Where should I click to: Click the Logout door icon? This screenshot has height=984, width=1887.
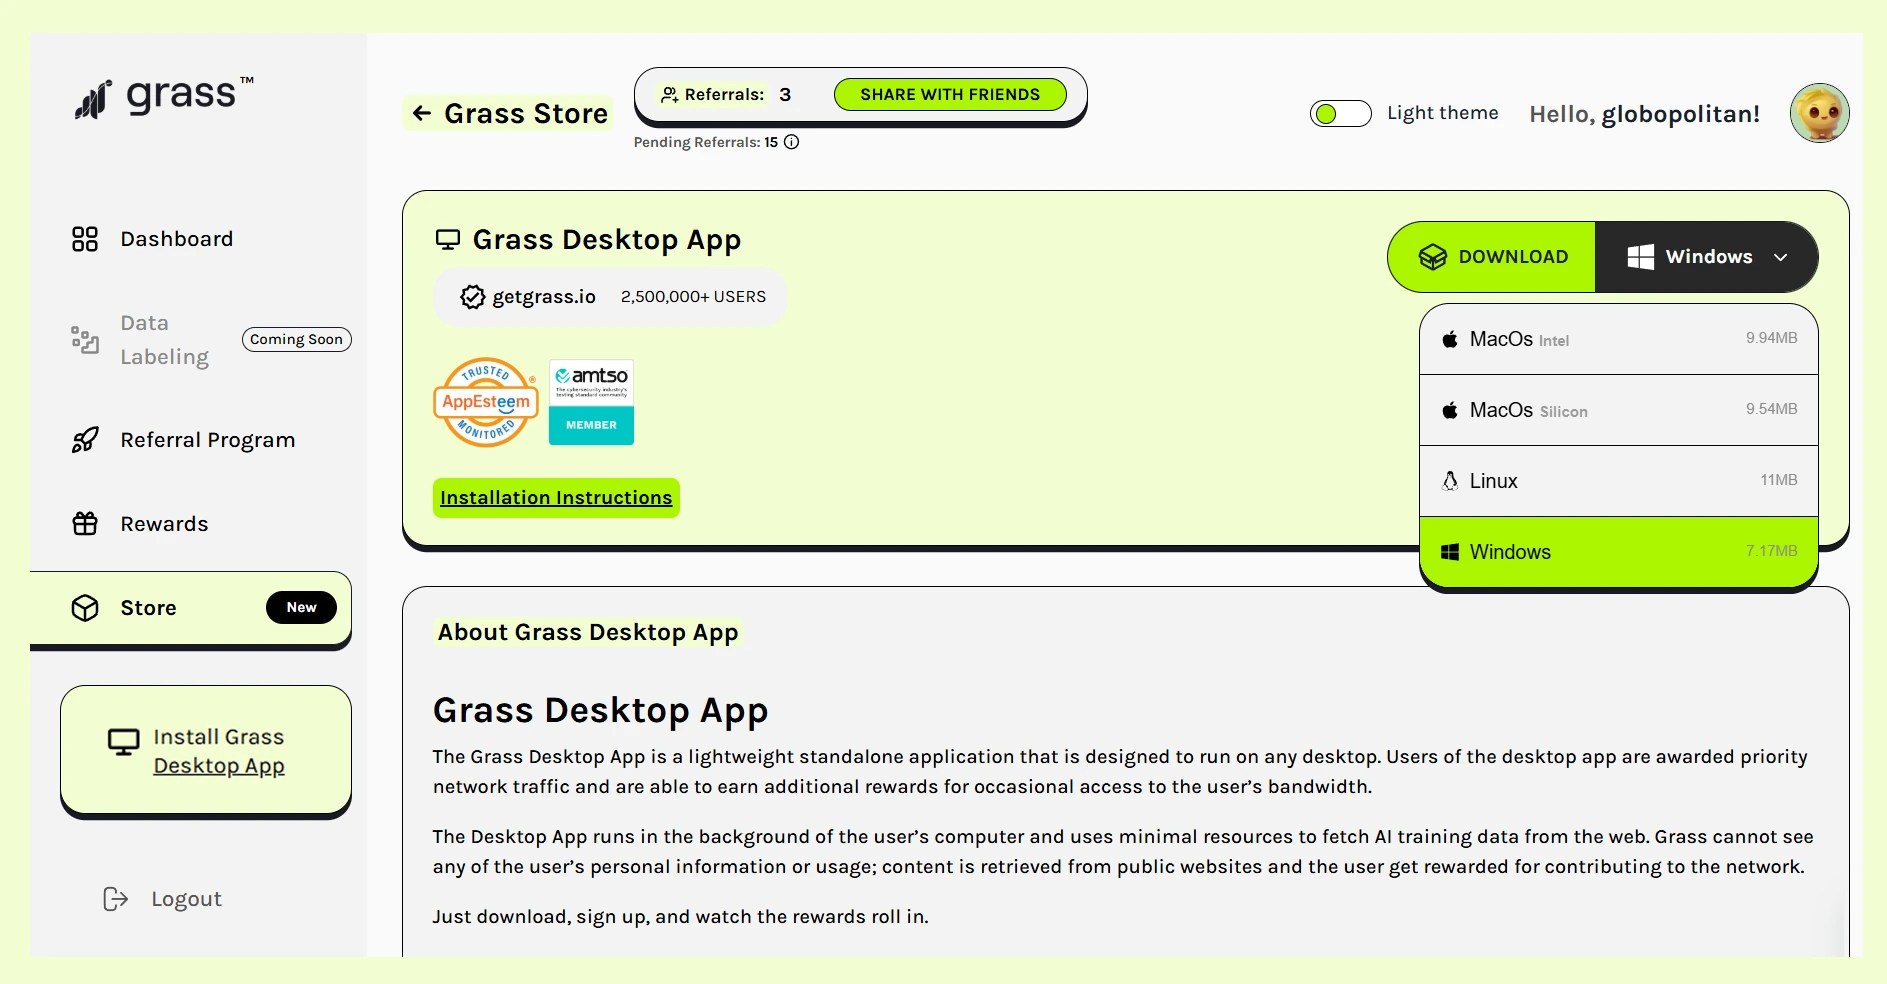(x=116, y=899)
